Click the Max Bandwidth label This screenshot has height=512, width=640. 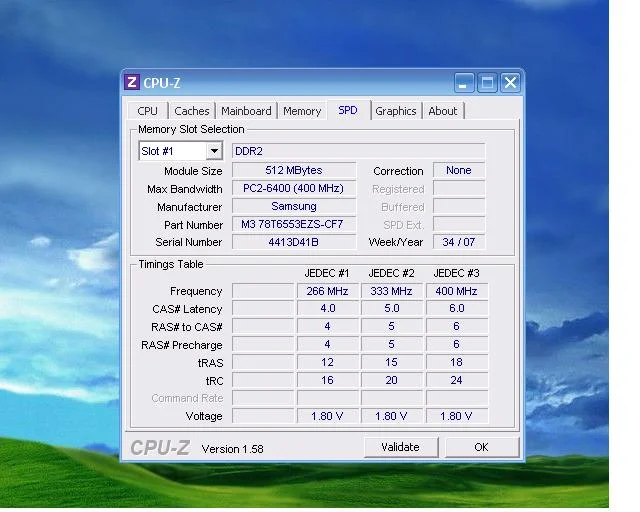pos(185,189)
